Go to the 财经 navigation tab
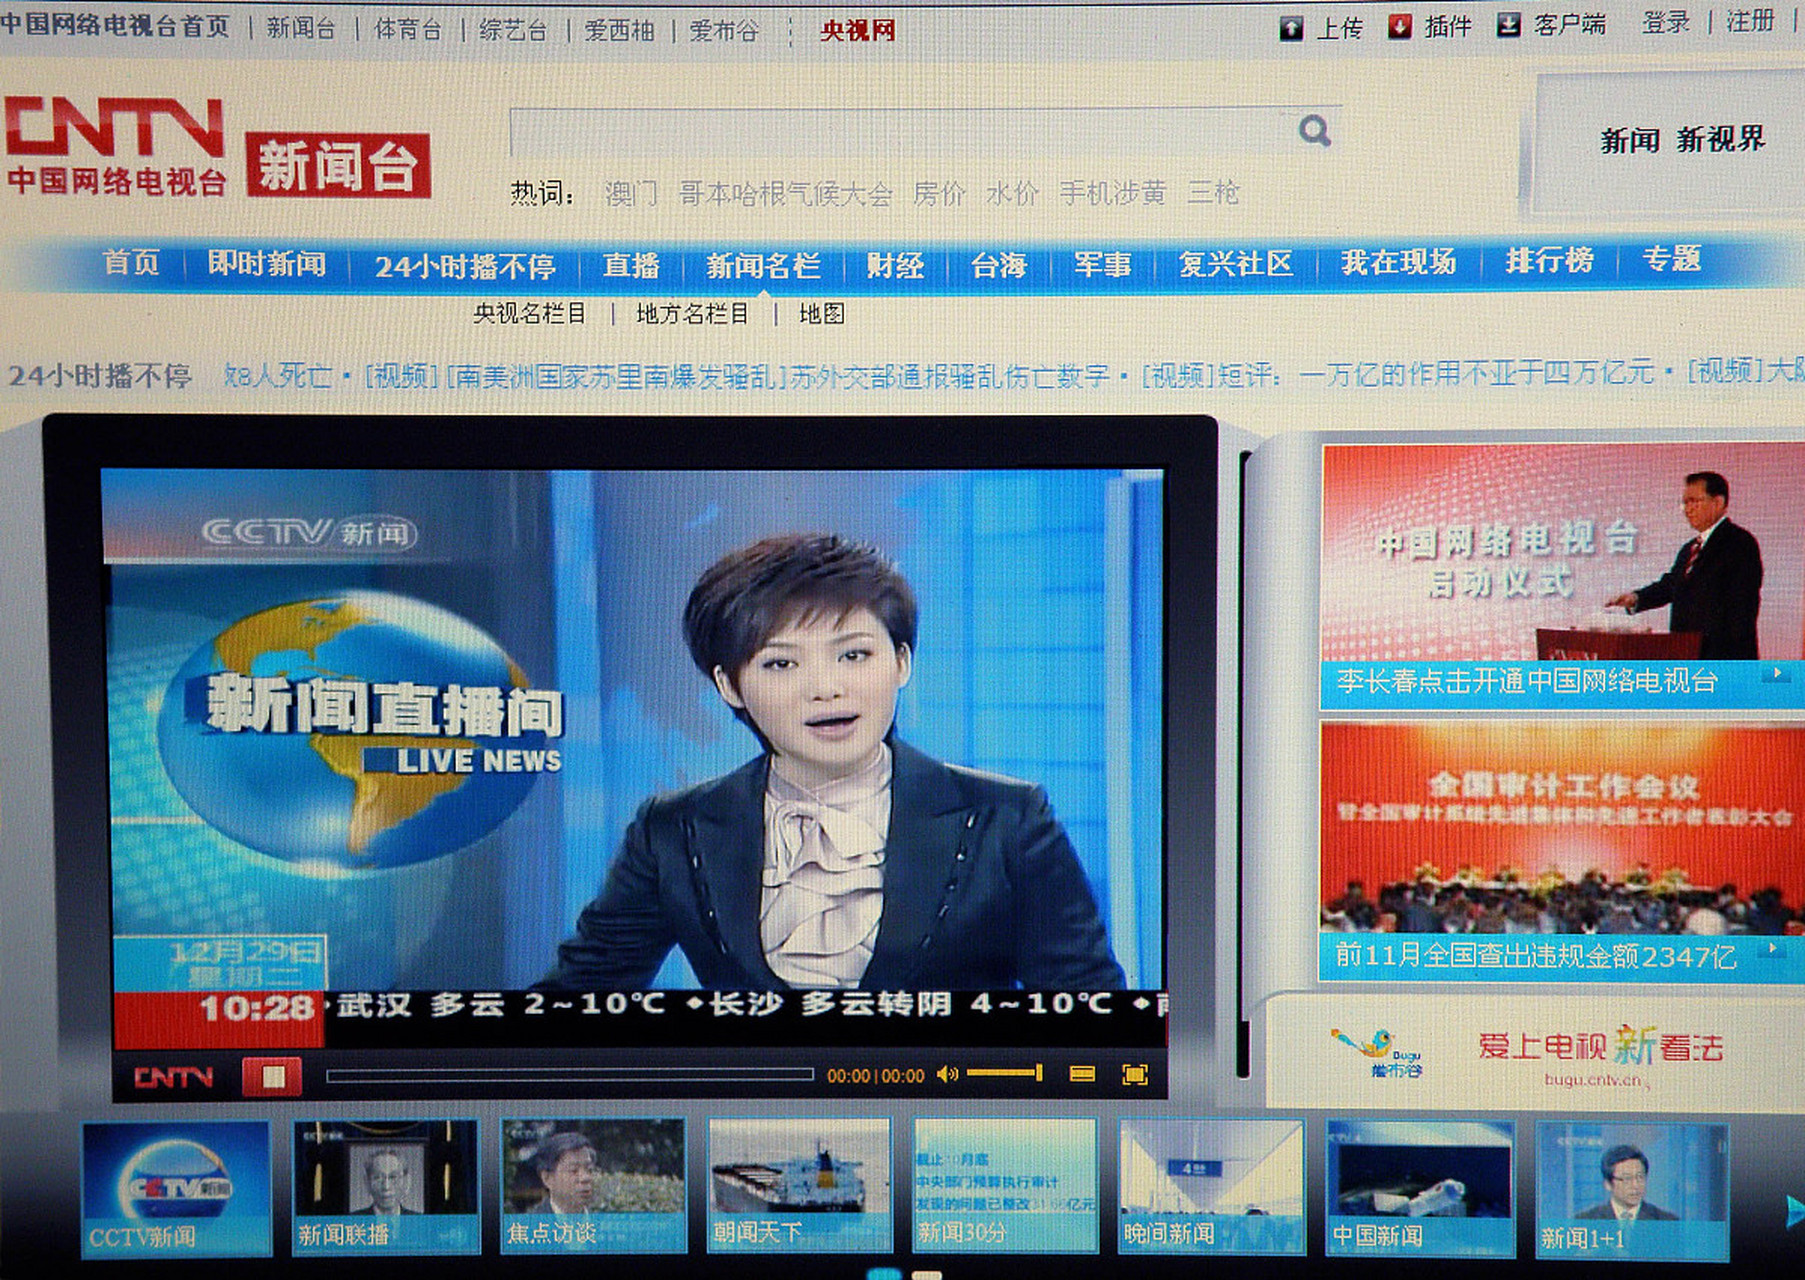The height and width of the screenshot is (1280, 1805). coord(895,265)
